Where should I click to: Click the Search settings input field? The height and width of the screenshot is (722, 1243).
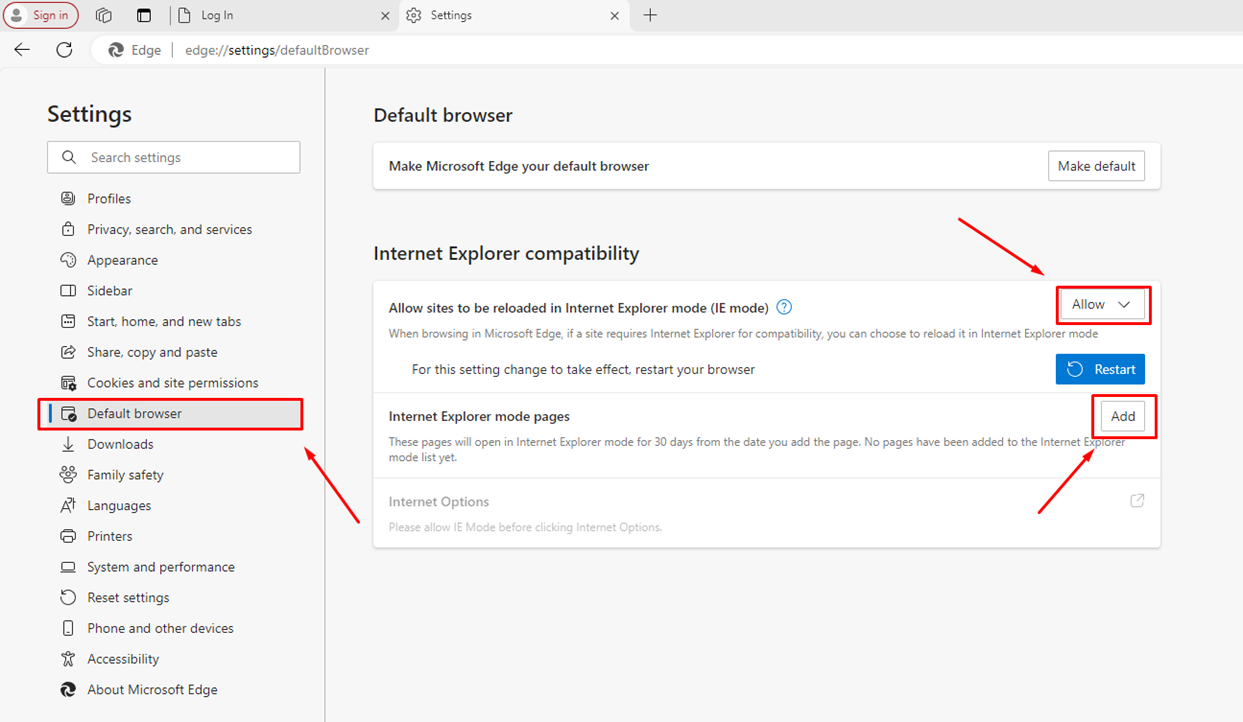tap(173, 157)
